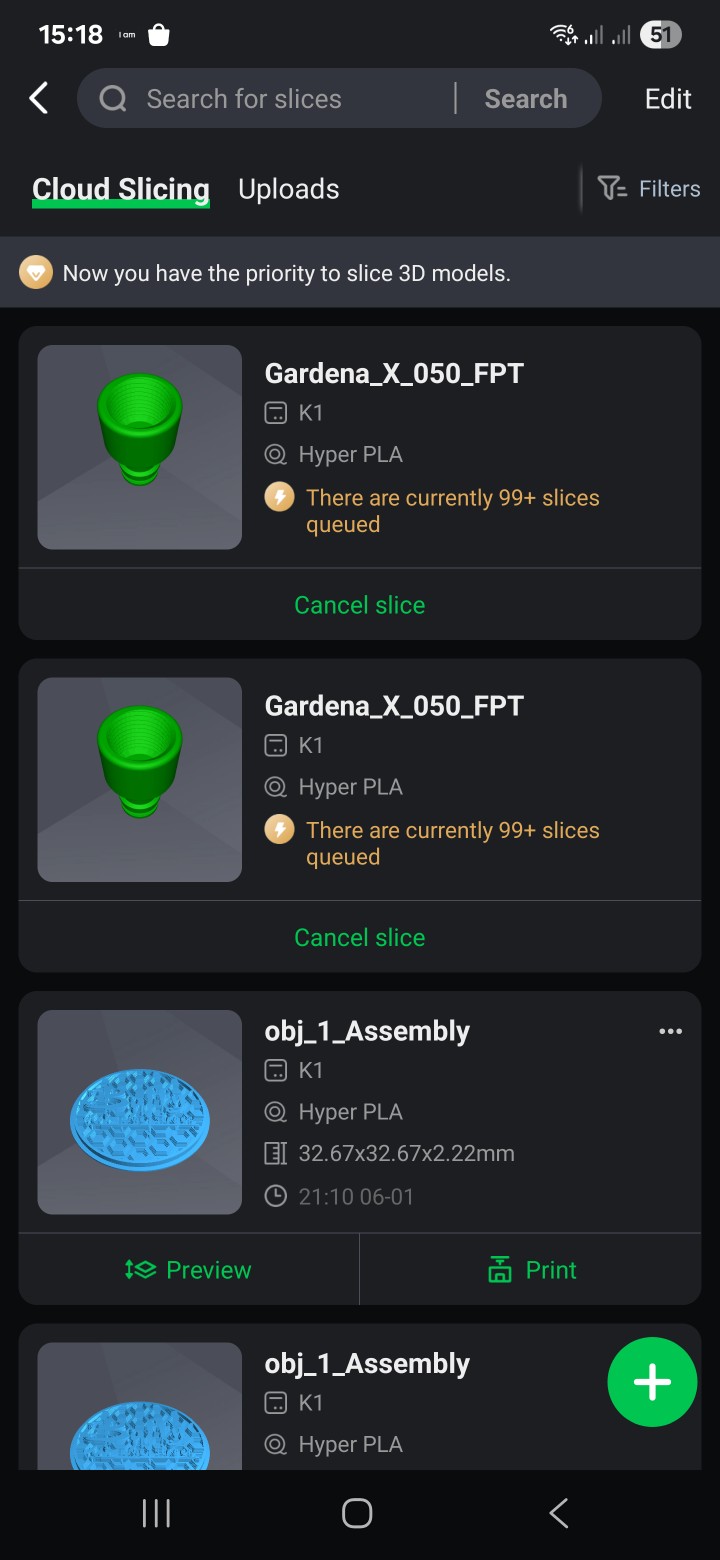The width and height of the screenshot is (720, 1560).
Task: Open the obj_1_Assembly blue model thumbnail
Action: pos(139,1111)
